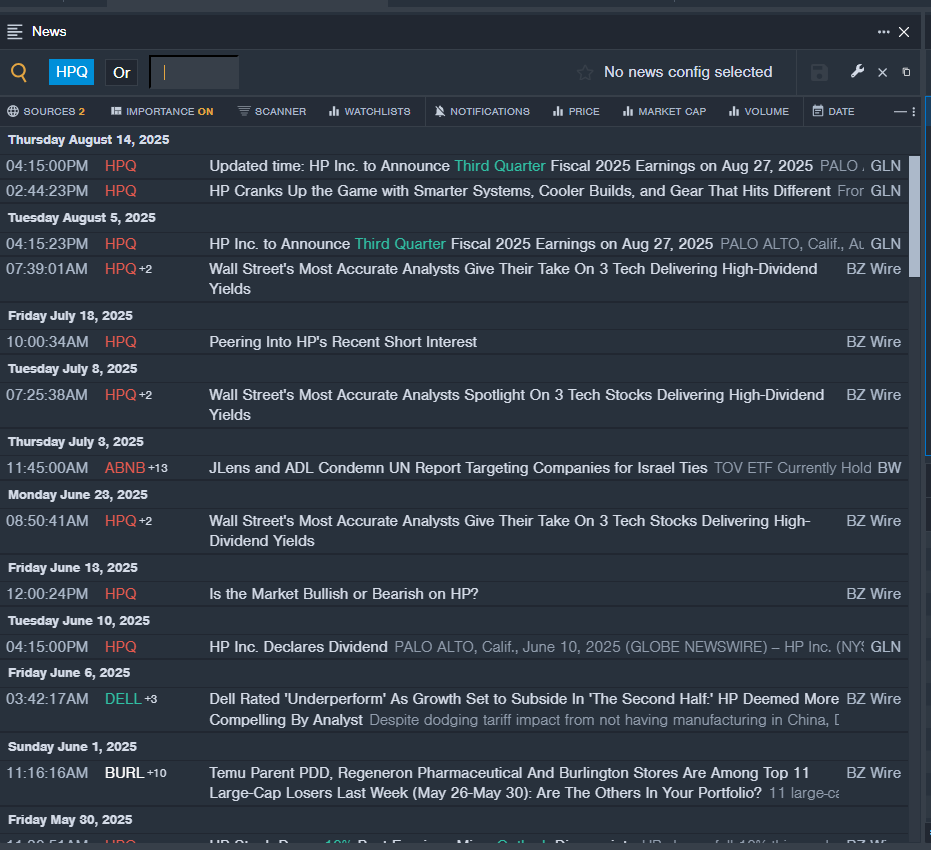Open the three-dot panel options menu

(x=884, y=31)
